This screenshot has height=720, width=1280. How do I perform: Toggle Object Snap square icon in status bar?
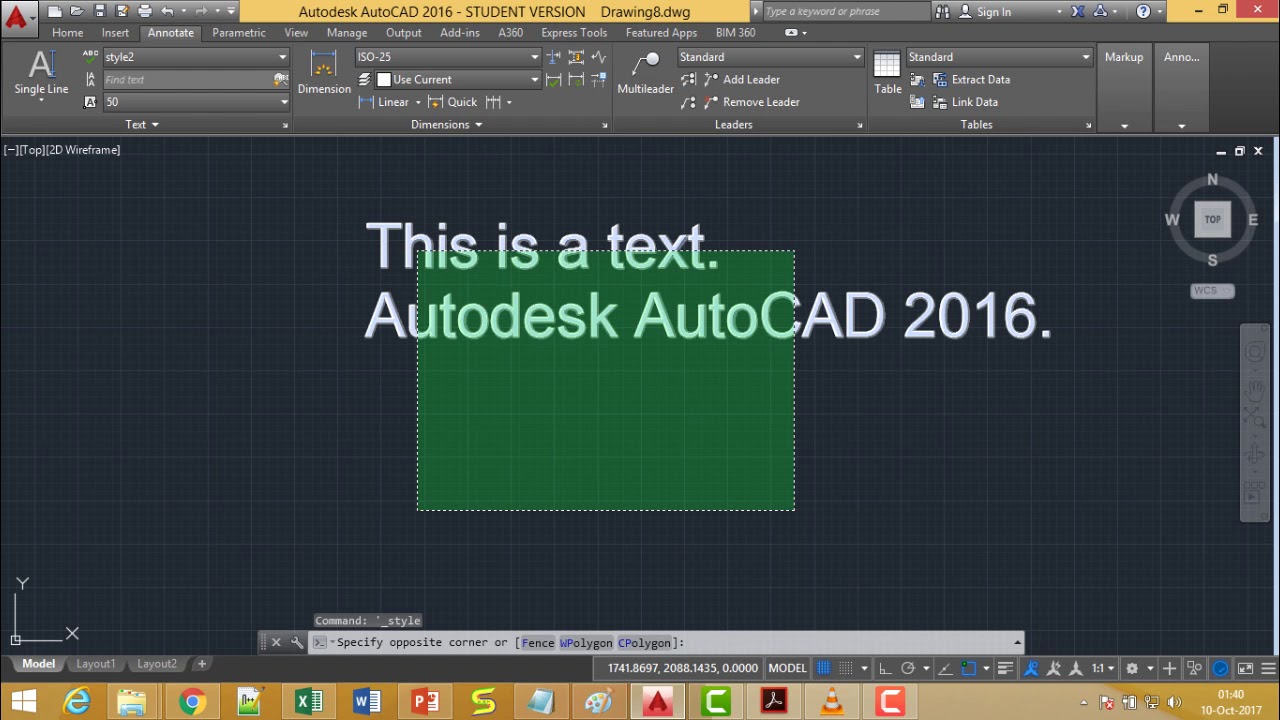coord(968,668)
